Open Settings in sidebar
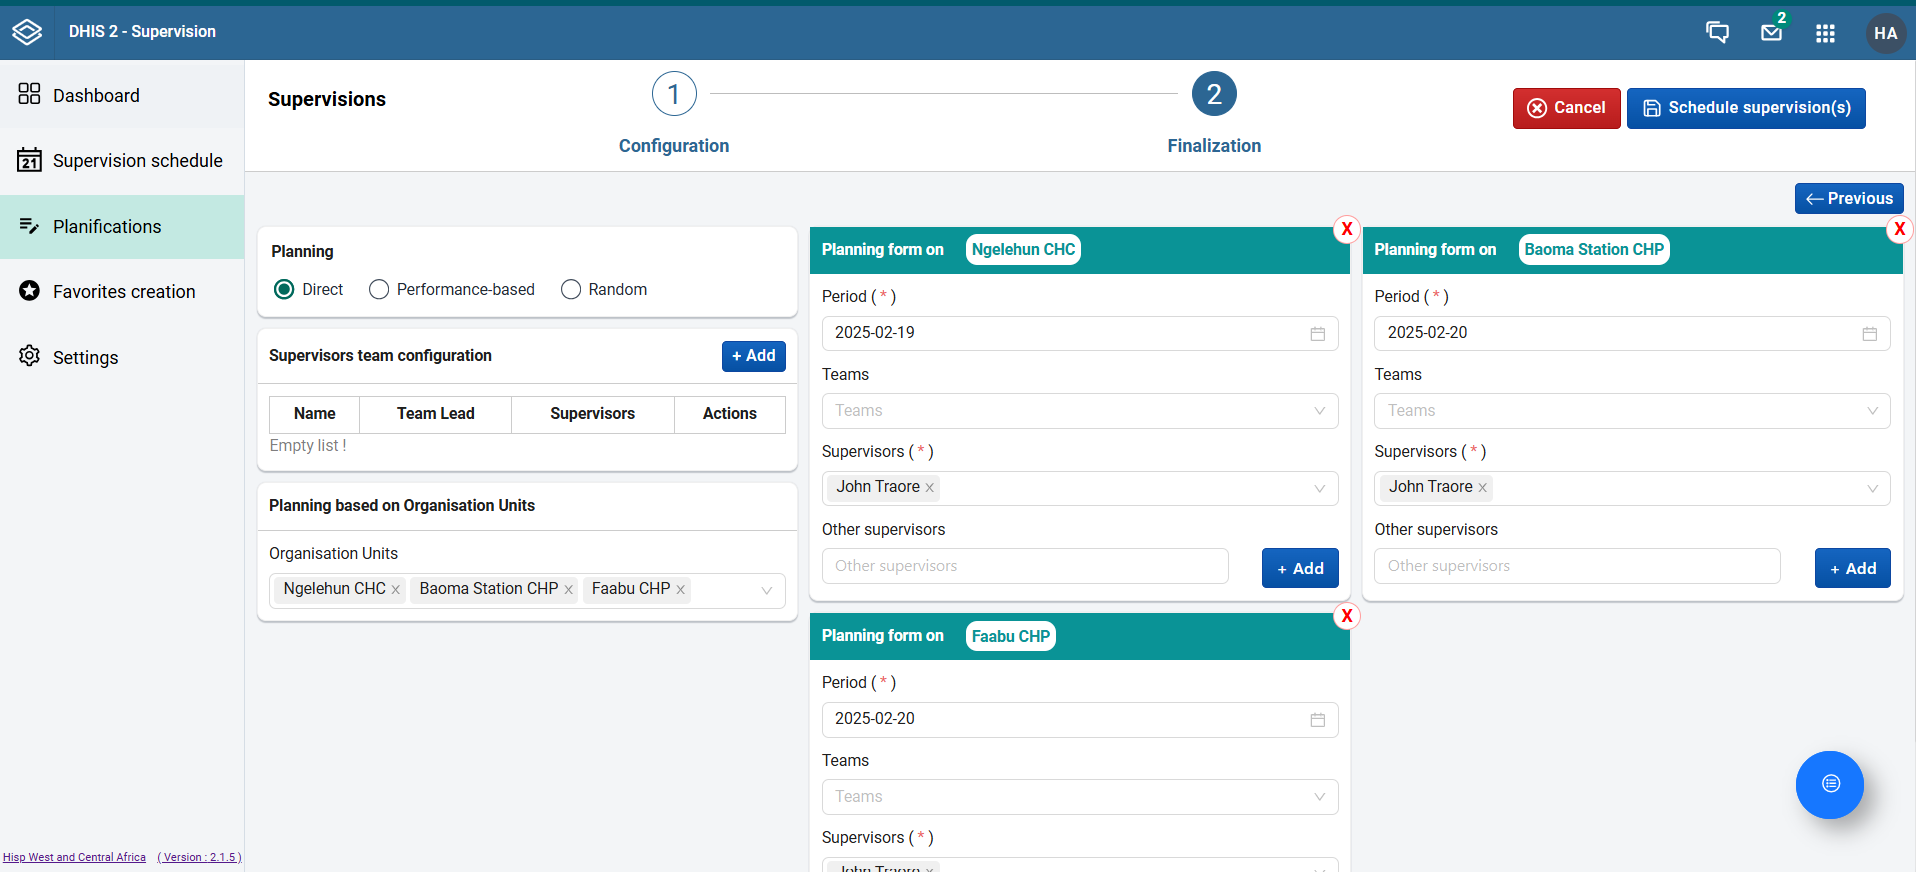Image resolution: width=1916 pixels, height=872 pixels. [x=122, y=357]
